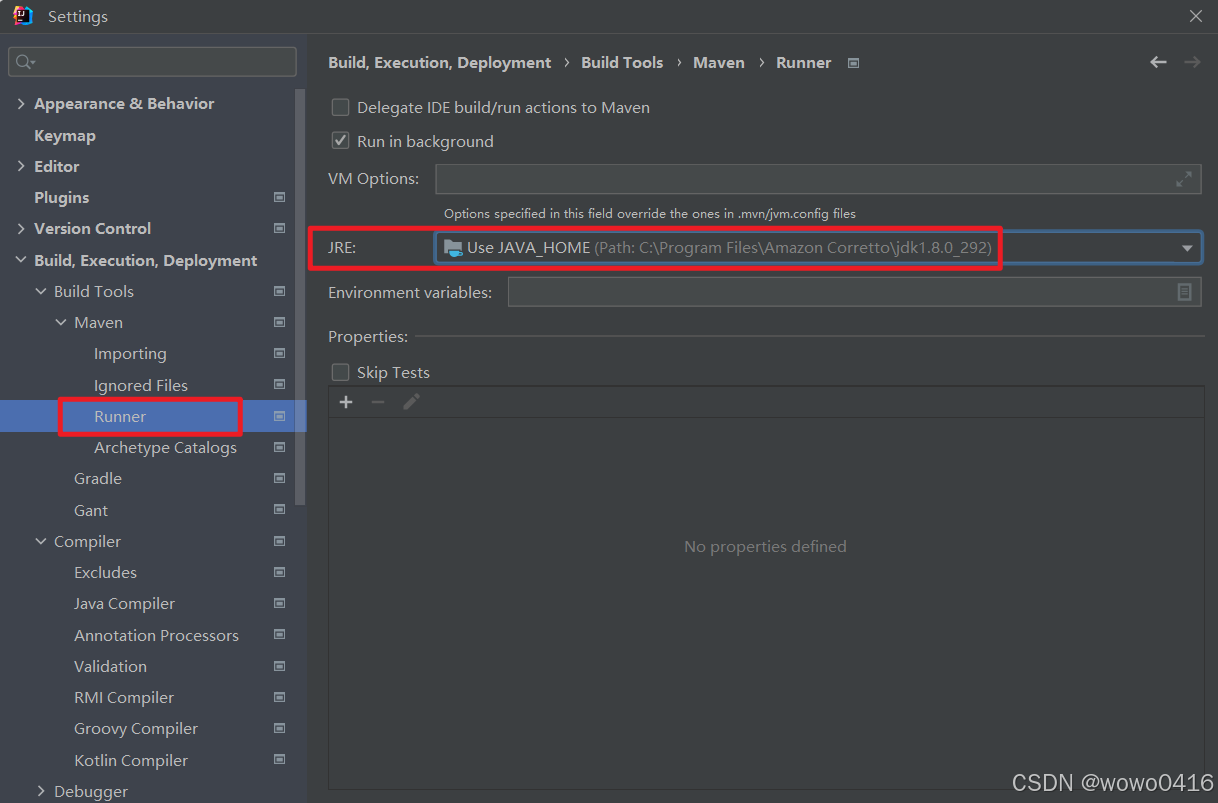Screen dimensions: 1218x803
Task: Select Runner under Maven
Action: pos(120,417)
